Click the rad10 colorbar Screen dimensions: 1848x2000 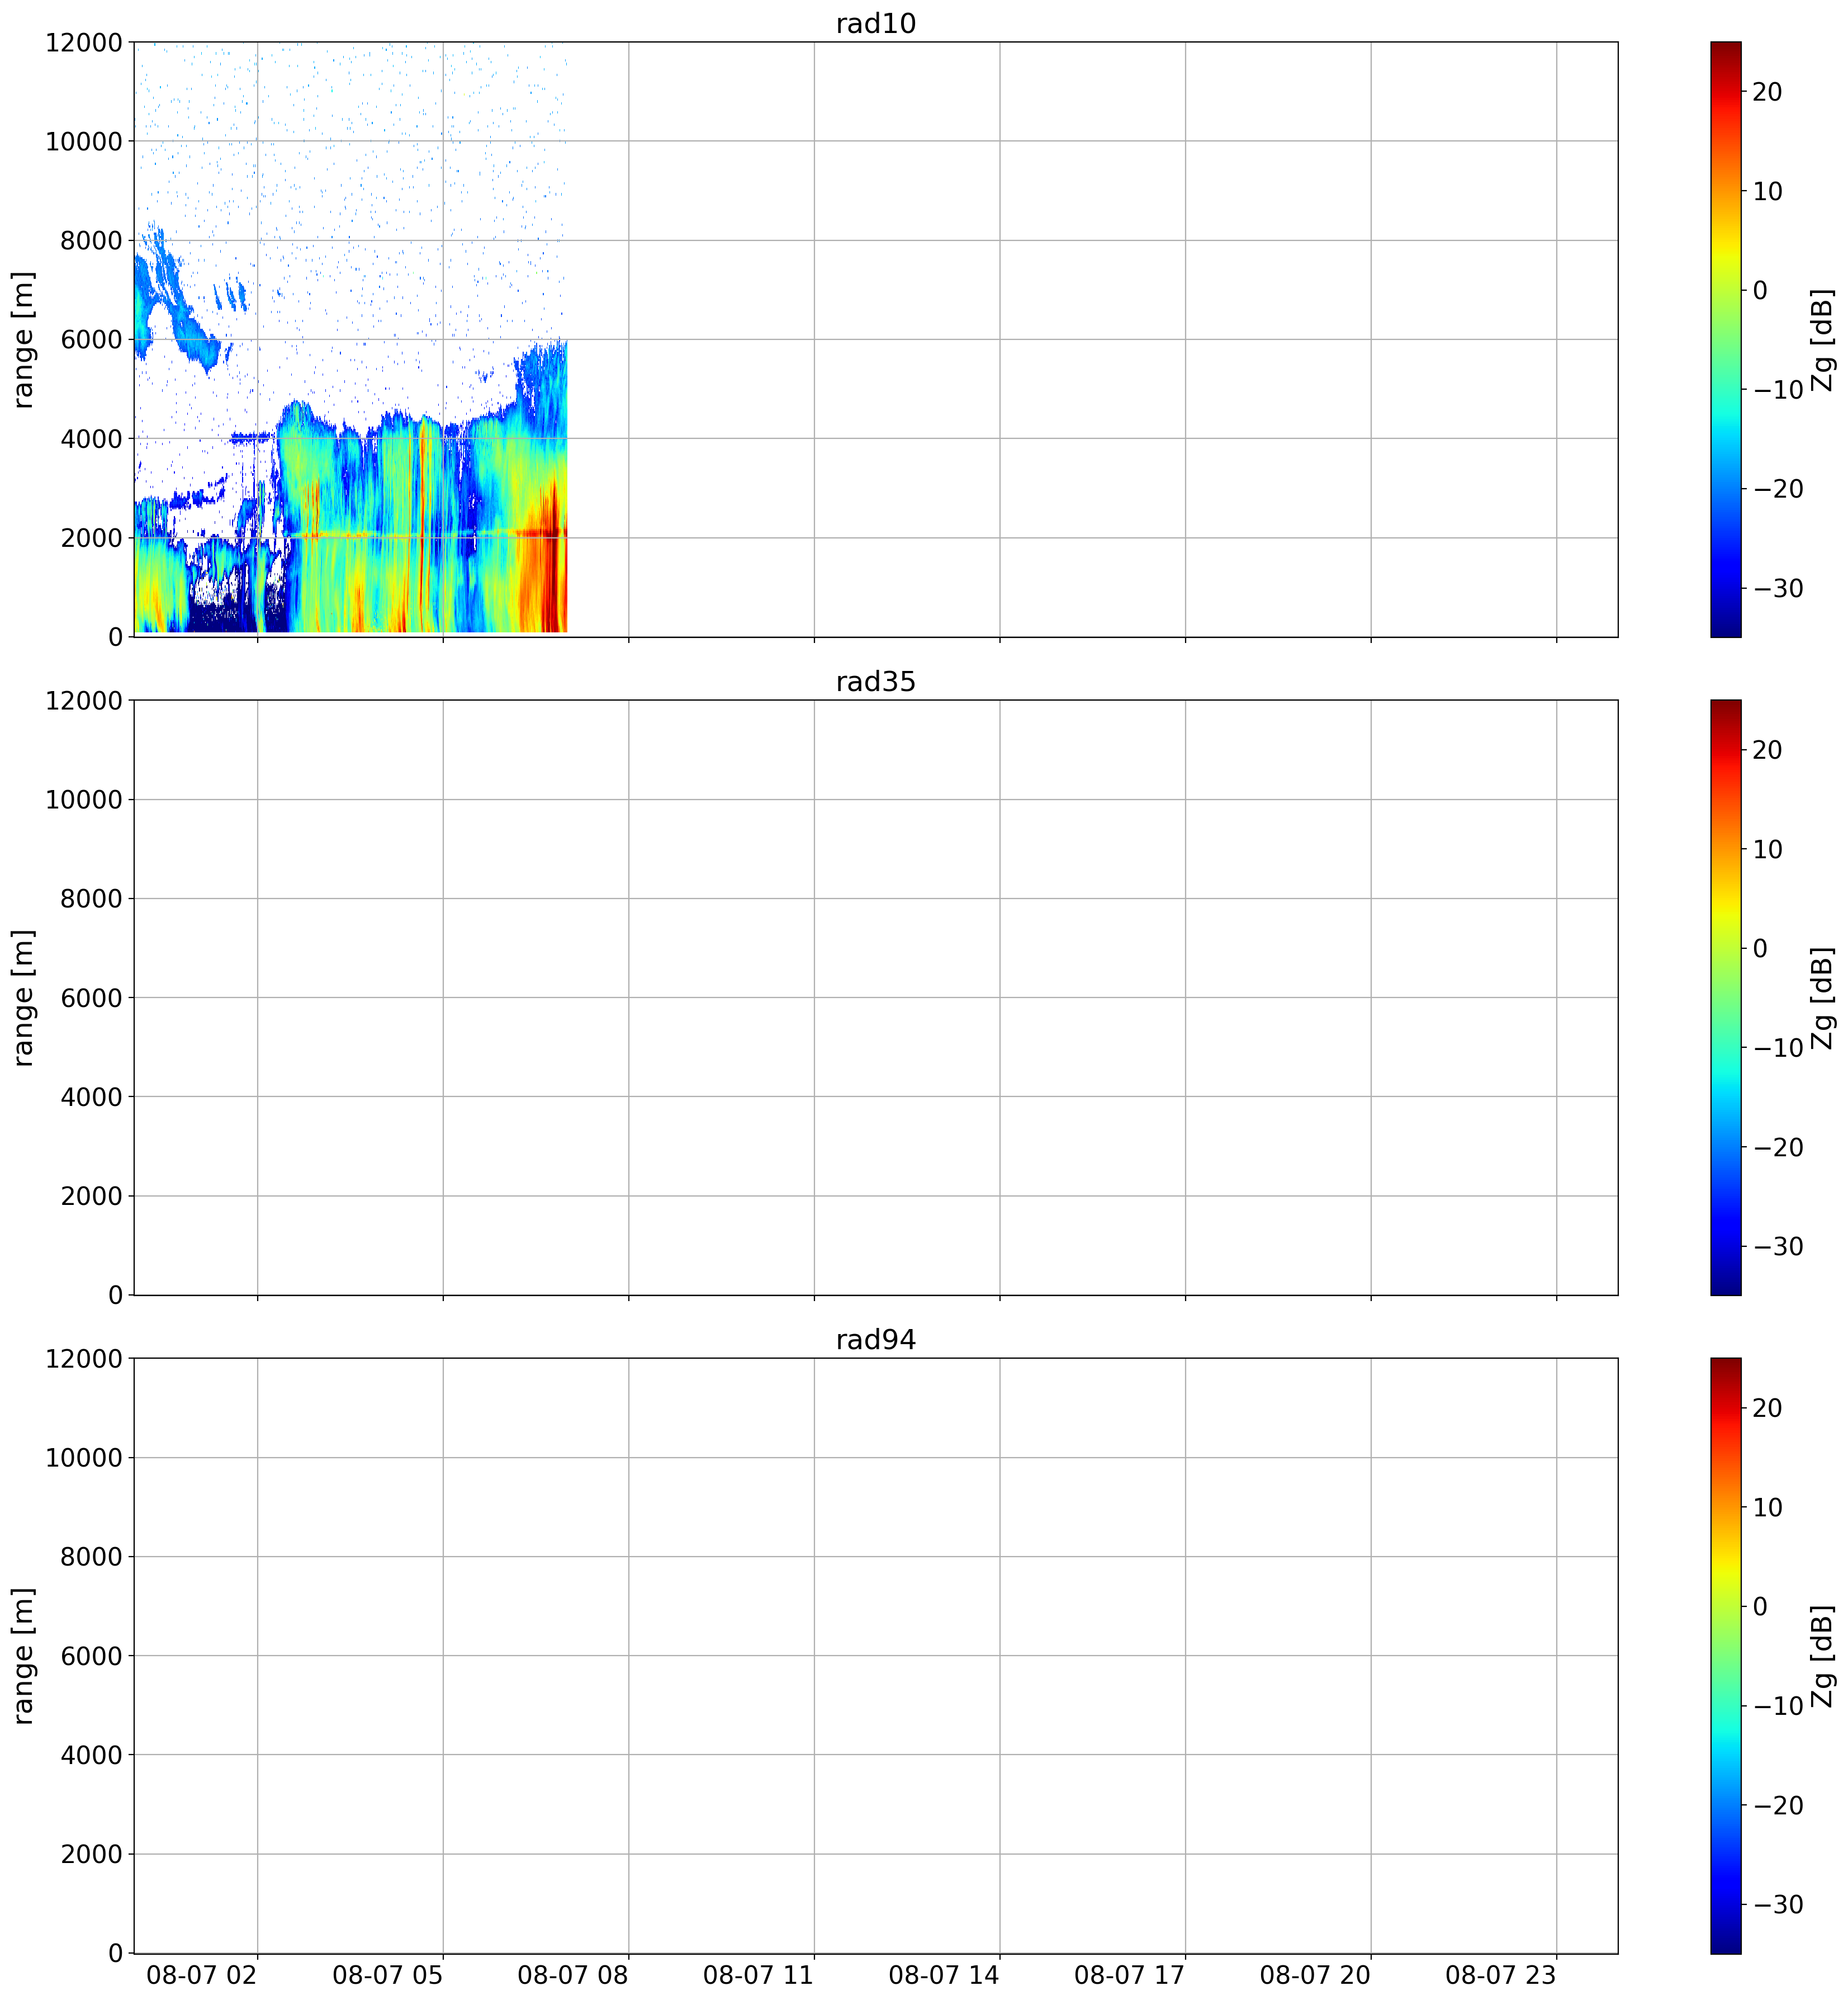(x=1725, y=339)
